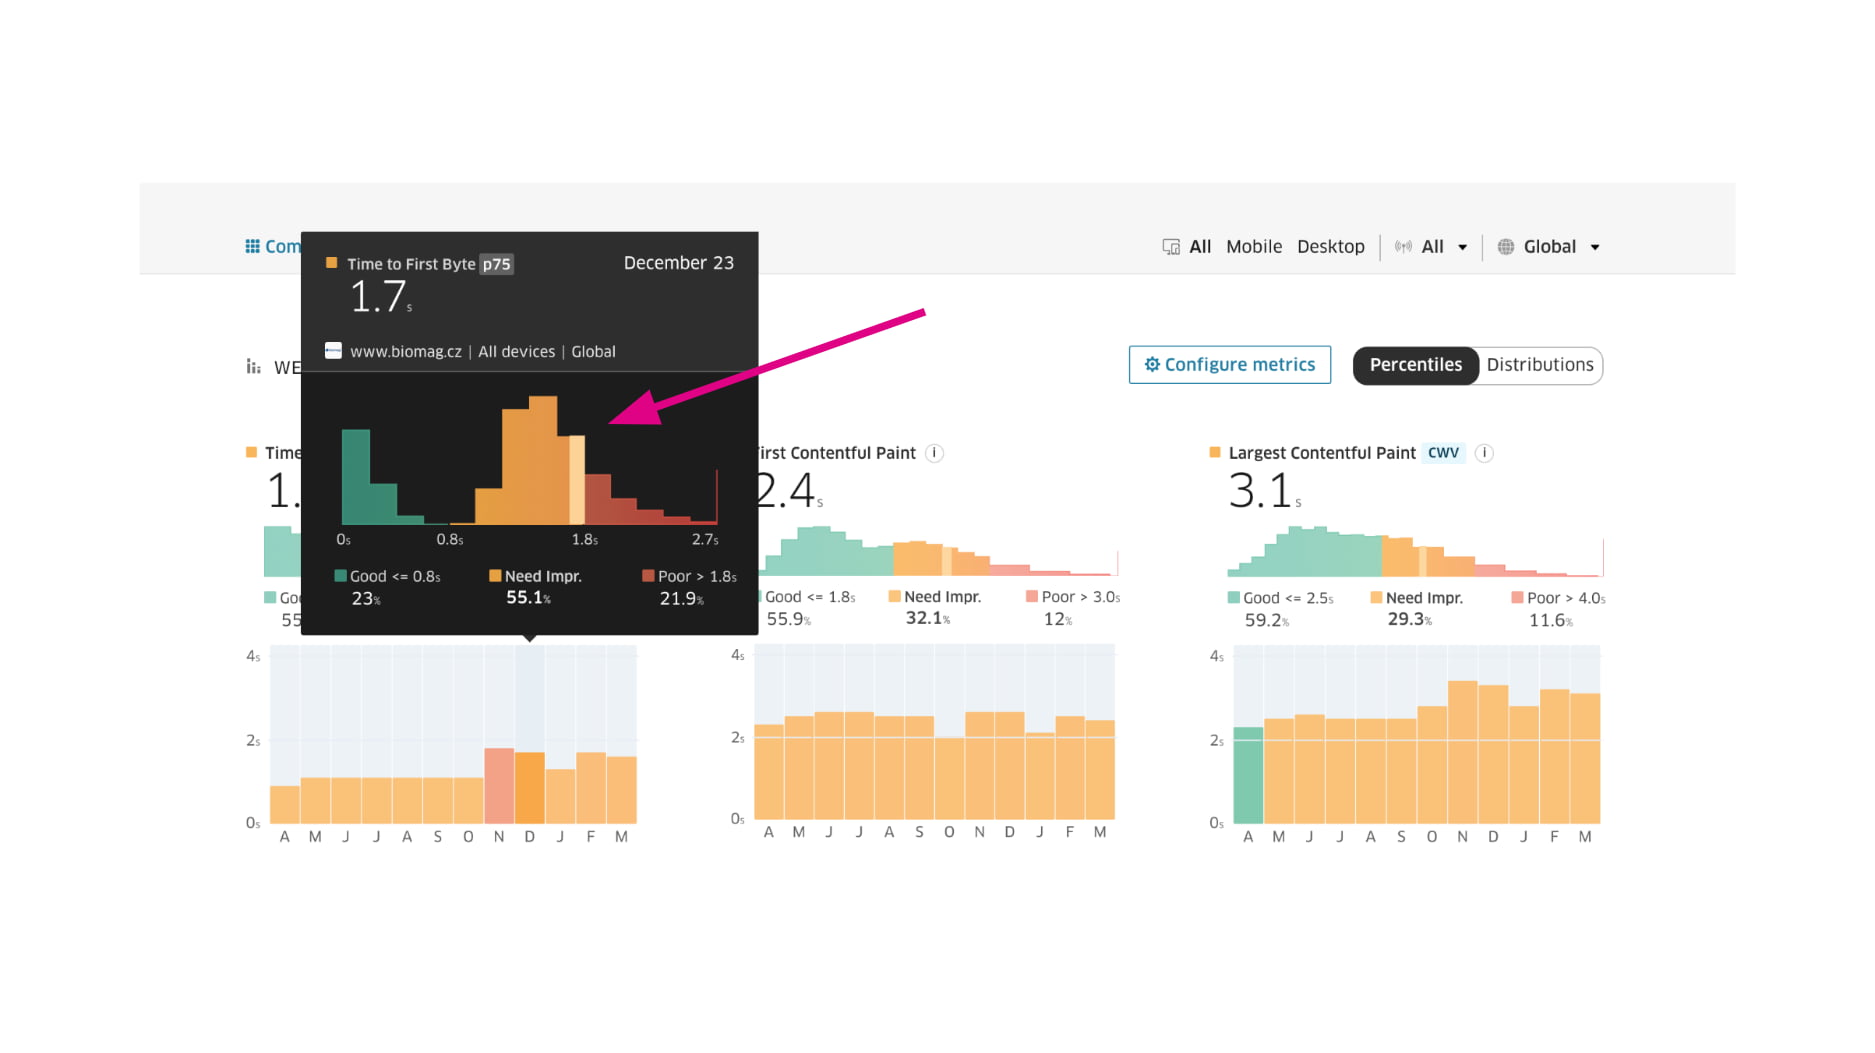This screenshot has height=1053, width=1875.
Task: Click the devices icon before All
Action: pos(1171,247)
